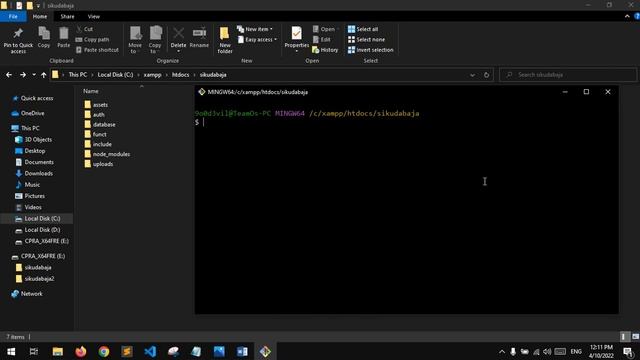Switch to the Home ribbon tab
Viewport: 640px width, 360px height.
(40, 16)
